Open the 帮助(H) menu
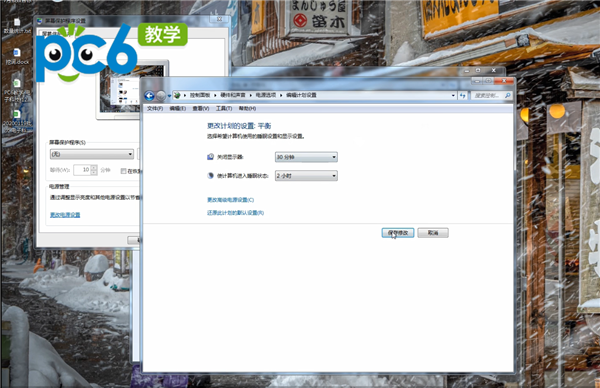Screen dimensions: 600x388 point(247,109)
